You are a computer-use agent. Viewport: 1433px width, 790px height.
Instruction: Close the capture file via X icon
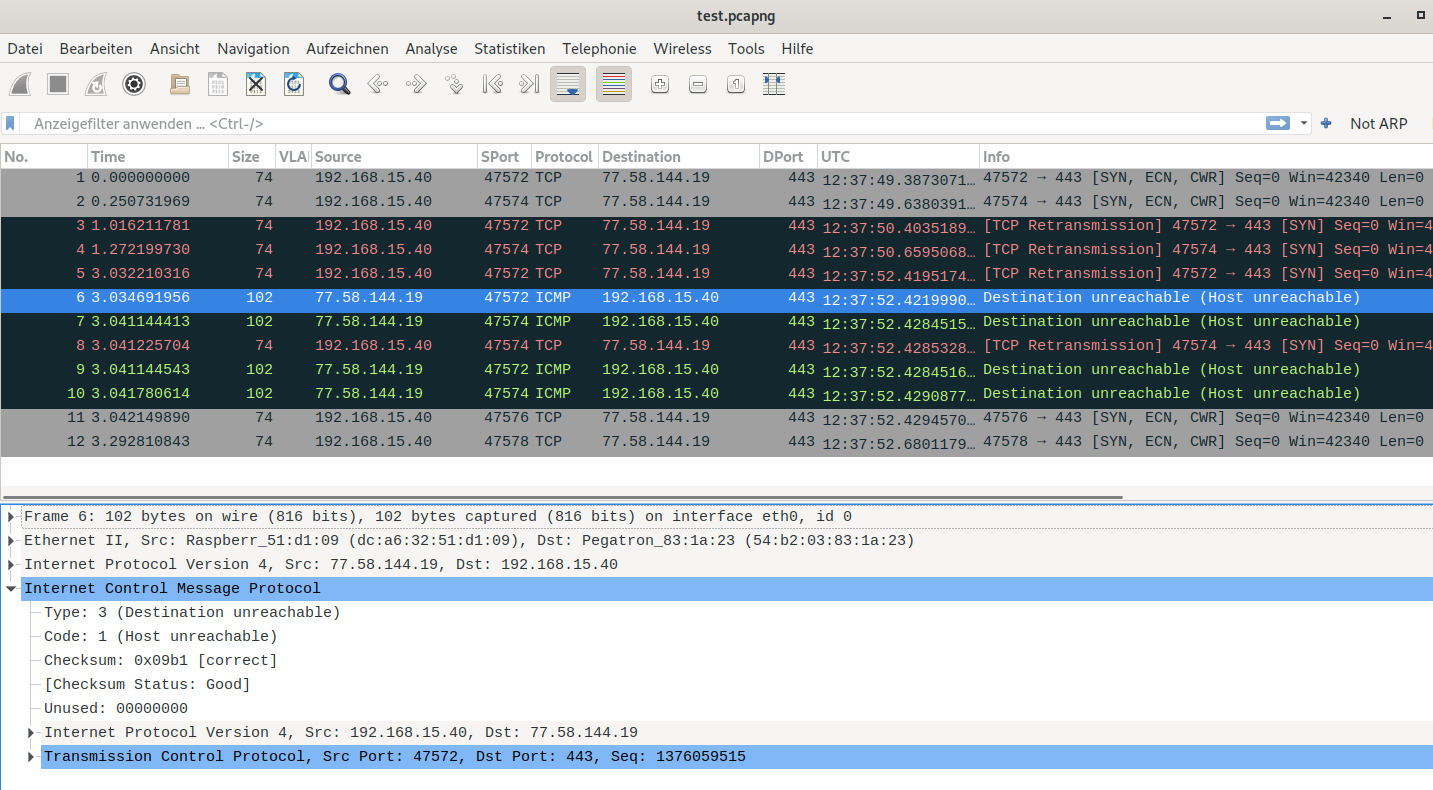click(256, 85)
